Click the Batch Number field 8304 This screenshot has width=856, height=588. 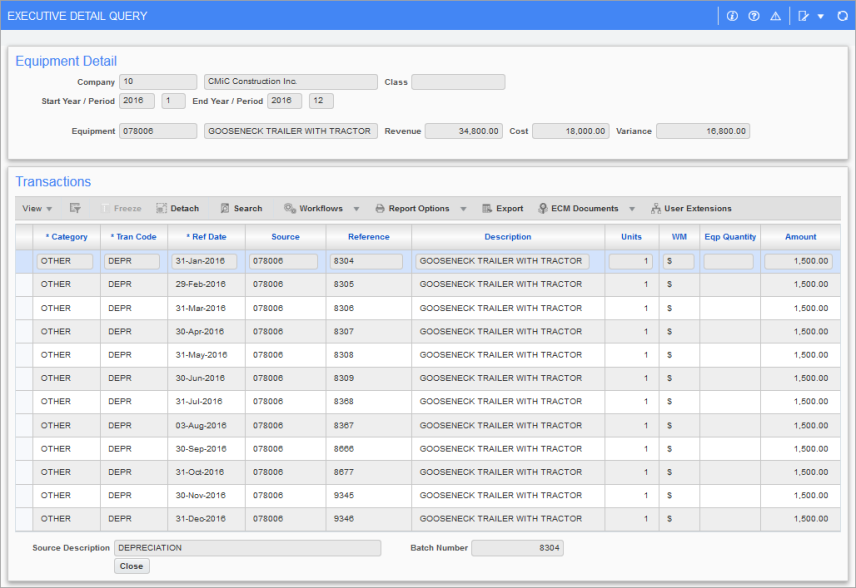pos(517,548)
